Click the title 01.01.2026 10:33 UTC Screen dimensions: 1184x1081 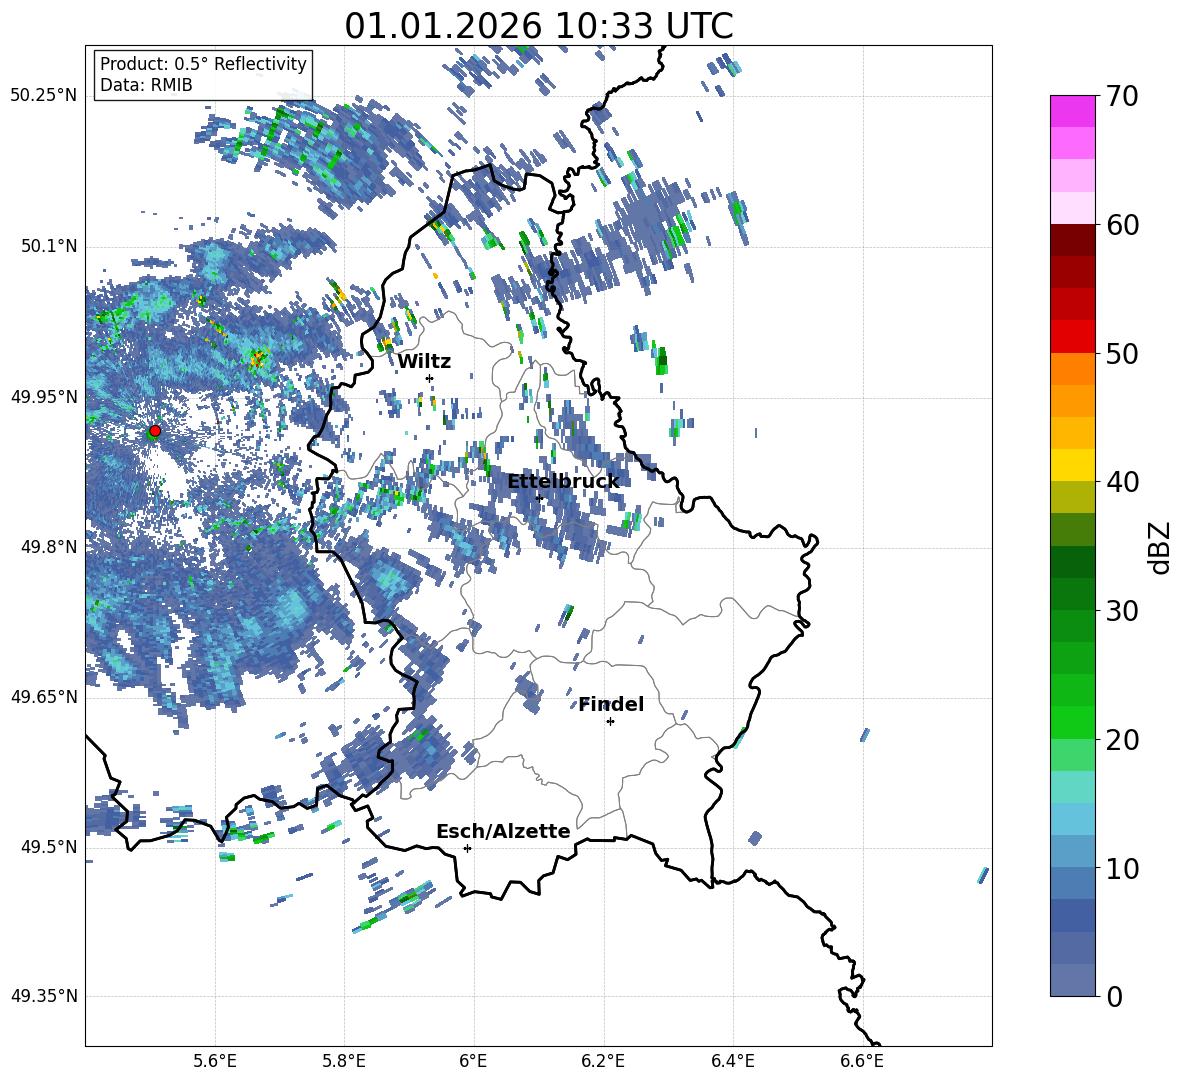coord(538,26)
